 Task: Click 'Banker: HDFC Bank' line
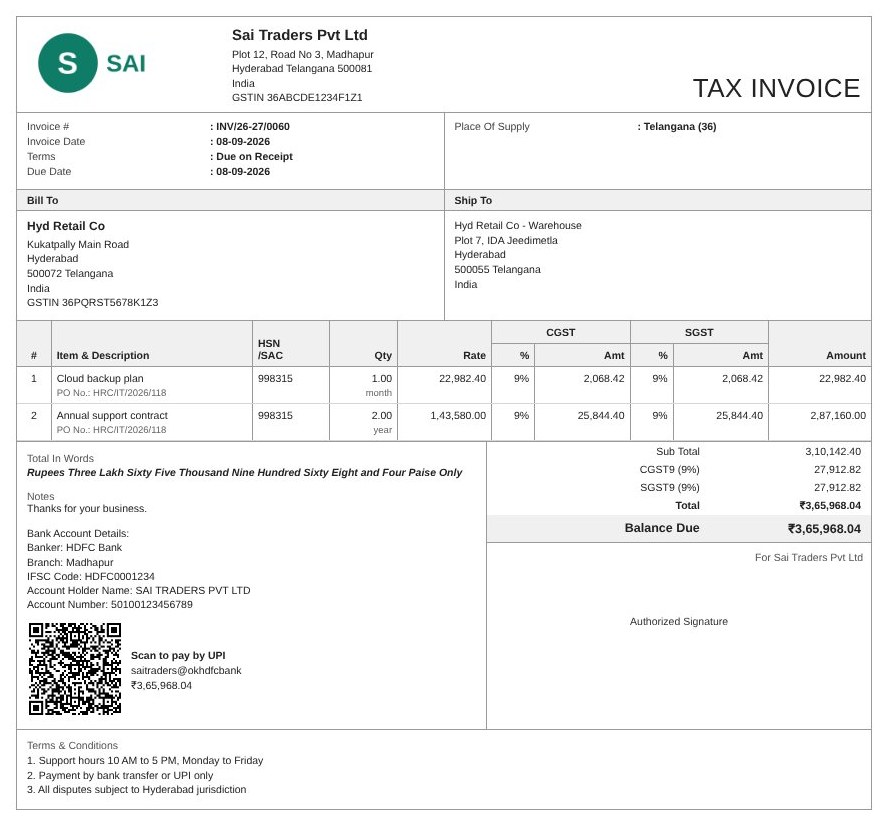[74, 547]
